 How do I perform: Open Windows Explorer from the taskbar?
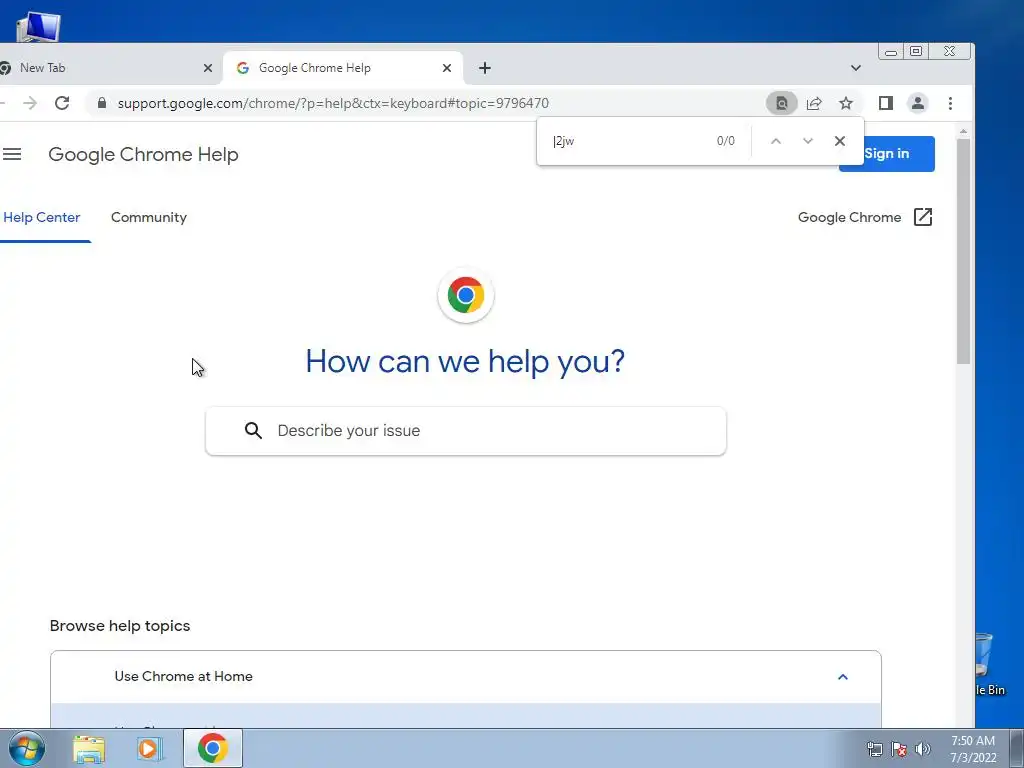pos(89,748)
